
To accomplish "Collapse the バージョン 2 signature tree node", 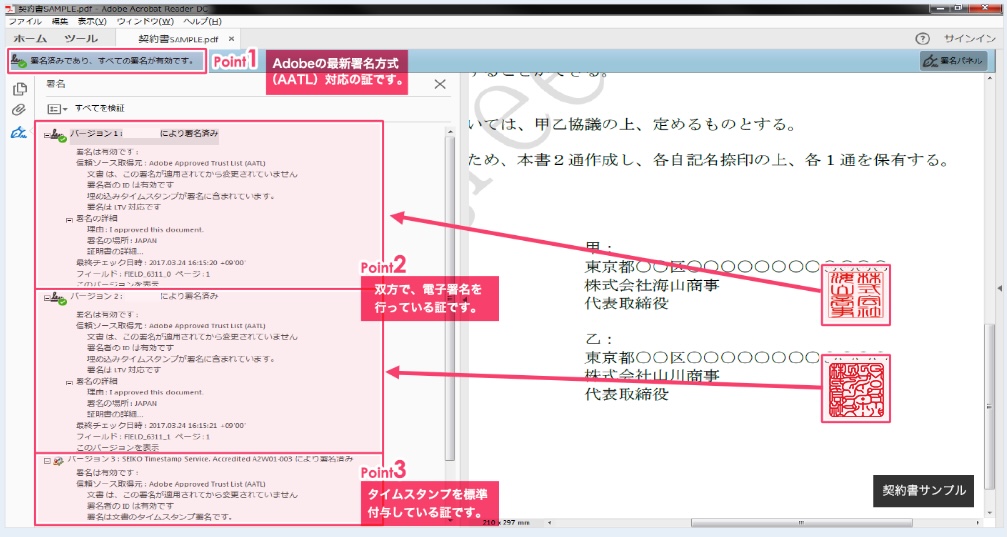I will click(47, 298).
